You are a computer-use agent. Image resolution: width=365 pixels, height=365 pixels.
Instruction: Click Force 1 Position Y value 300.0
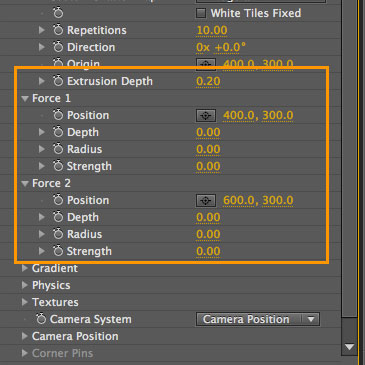278,115
